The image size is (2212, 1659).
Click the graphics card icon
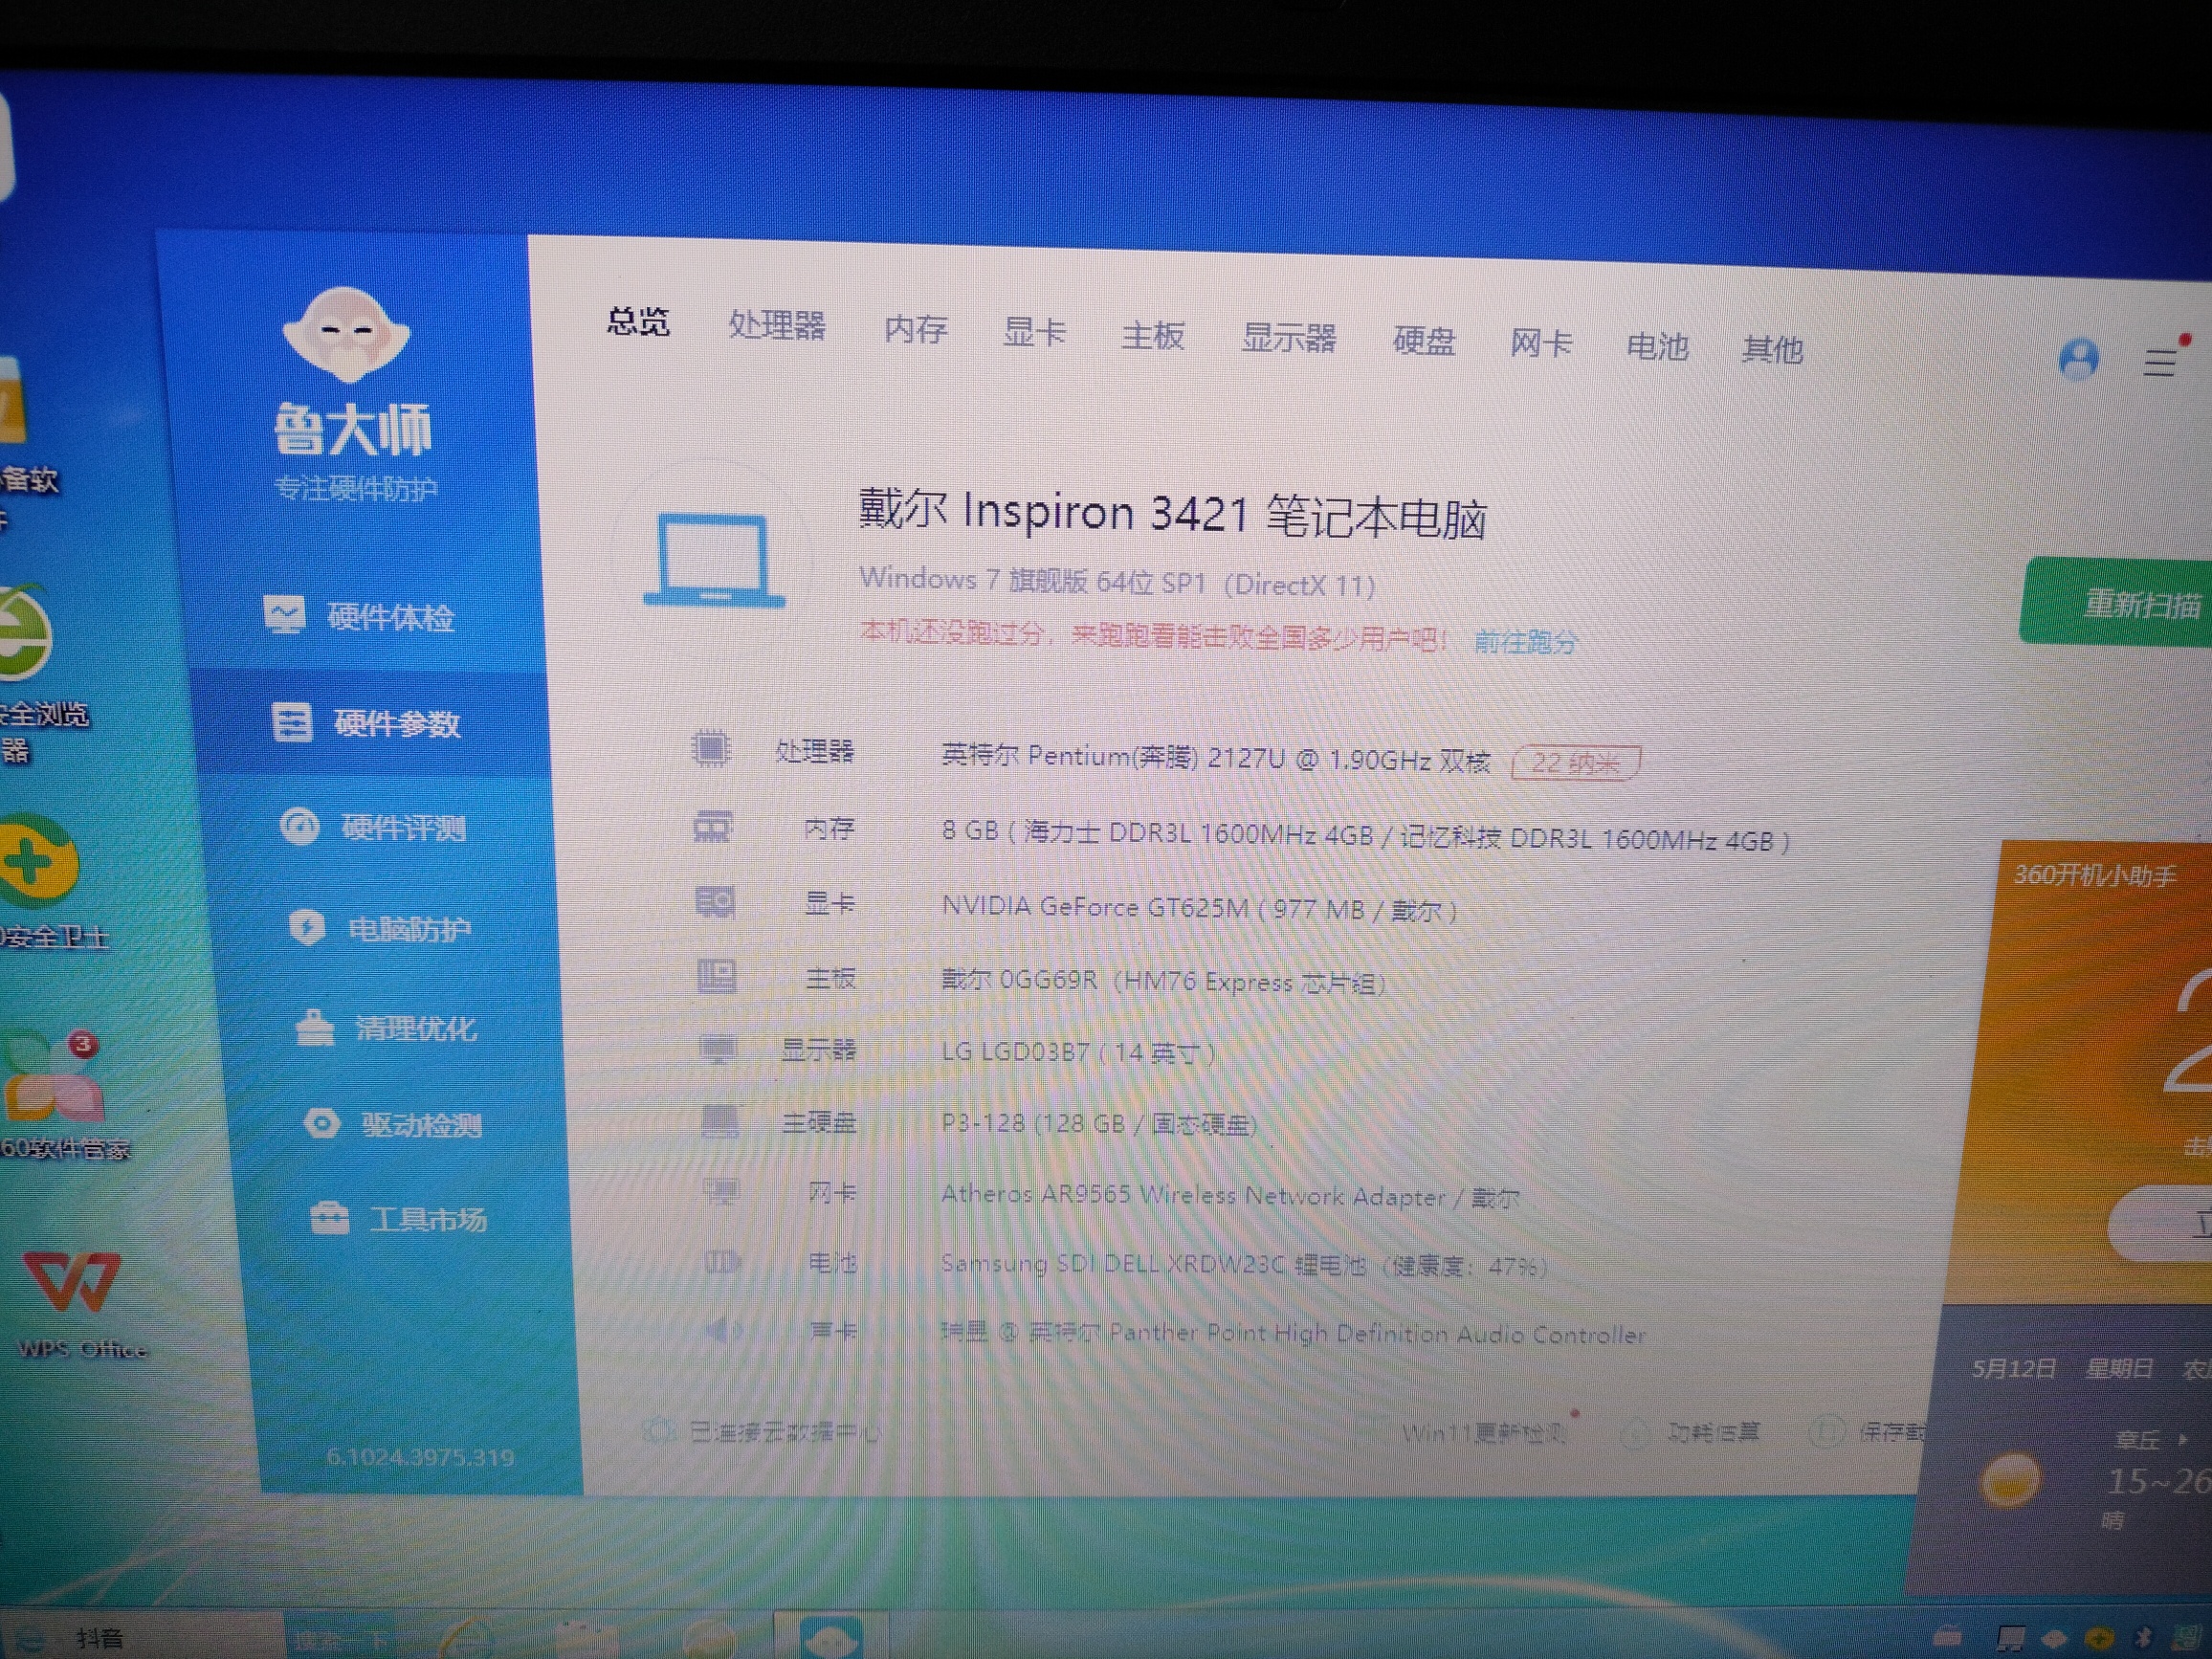click(715, 902)
